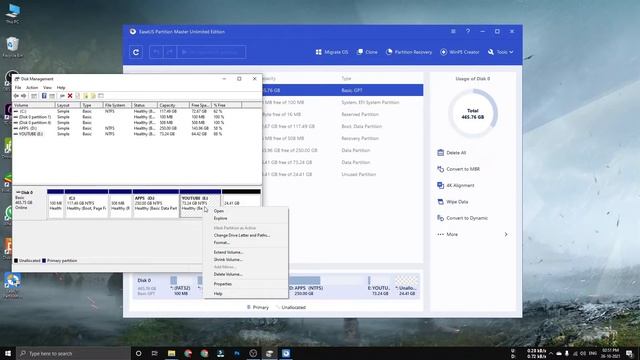
Task: Click 4K Alignment
Action: 456,185
